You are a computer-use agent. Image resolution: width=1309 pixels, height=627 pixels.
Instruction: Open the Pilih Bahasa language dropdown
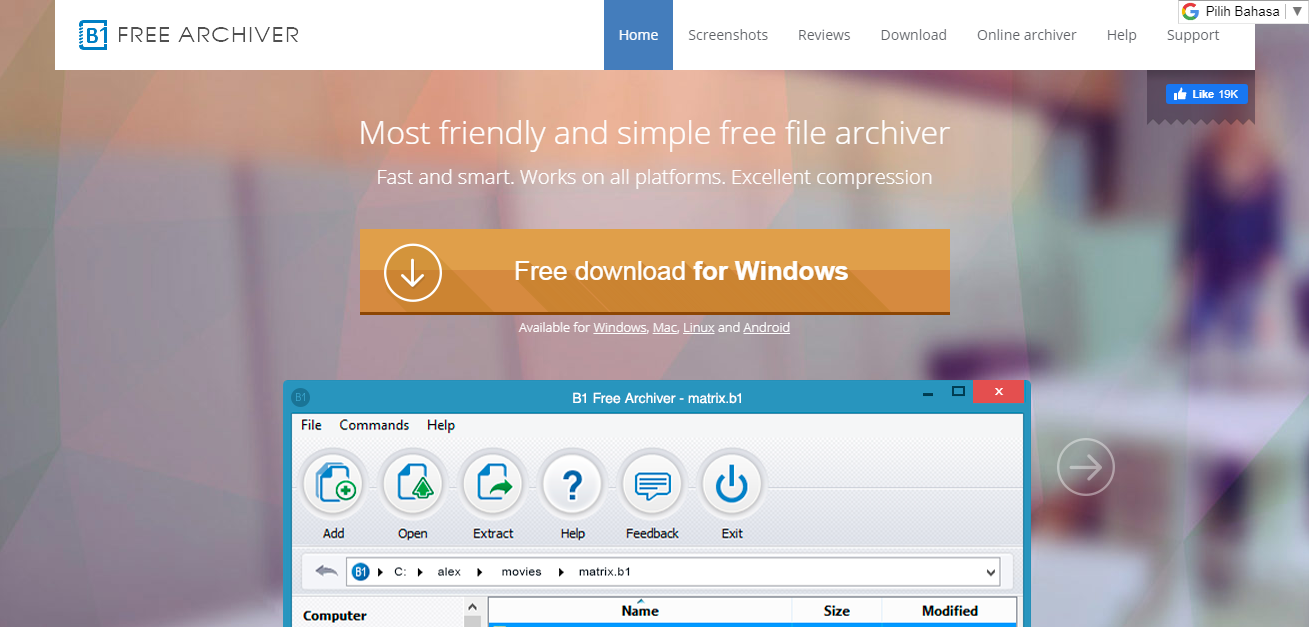tap(1244, 11)
